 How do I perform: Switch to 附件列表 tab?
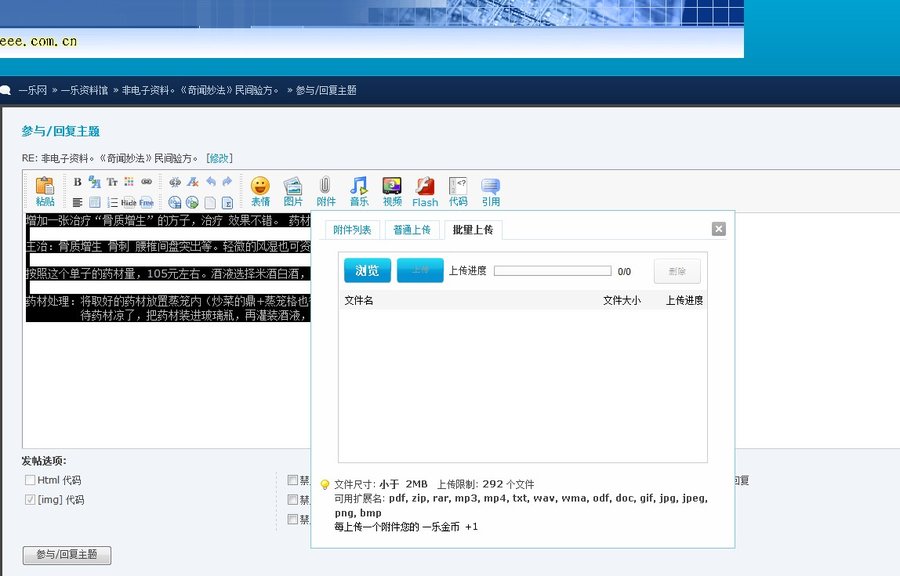(x=352, y=230)
